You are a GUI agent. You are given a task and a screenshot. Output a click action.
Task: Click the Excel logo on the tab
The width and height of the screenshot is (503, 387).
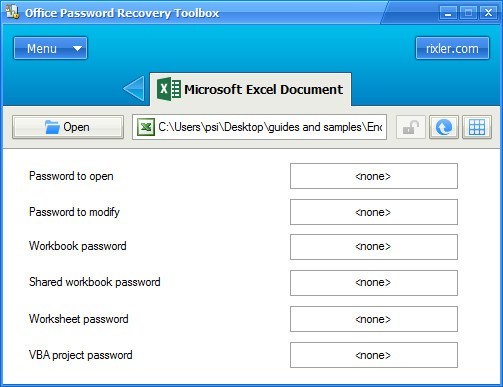pyautogui.click(x=169, y=89)
